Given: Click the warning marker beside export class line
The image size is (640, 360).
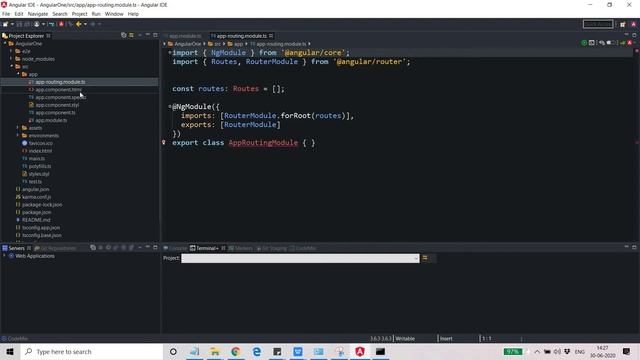Looking at the screenshot, I should (x=164, y=142).
